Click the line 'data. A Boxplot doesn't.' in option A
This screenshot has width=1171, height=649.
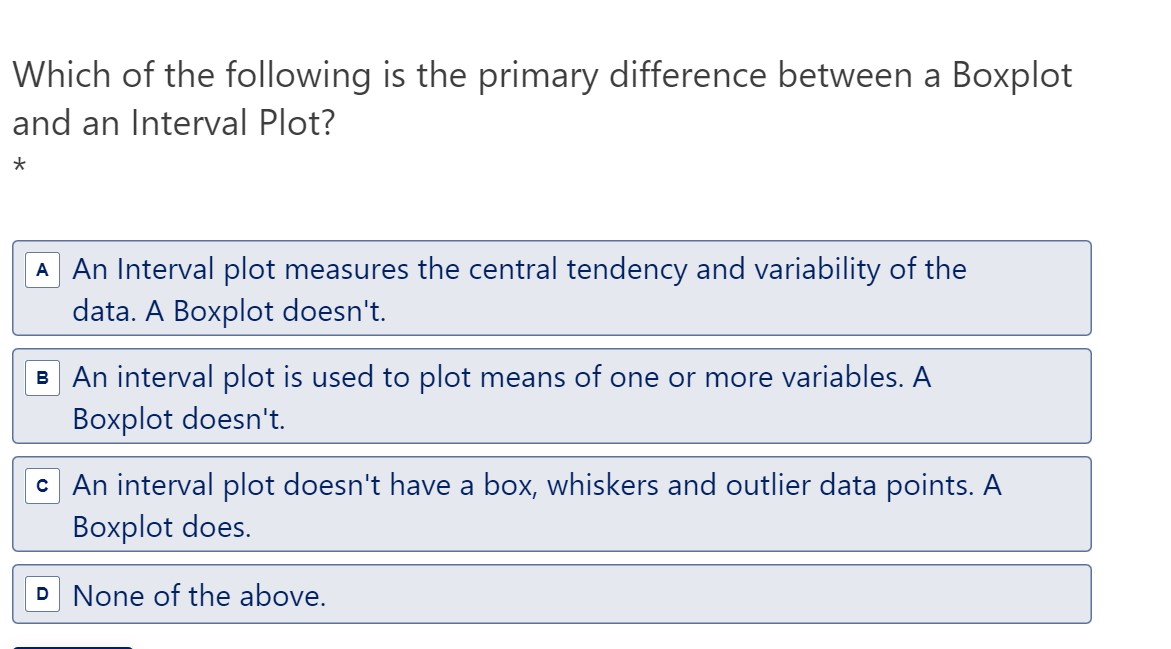tap(229, 311)
